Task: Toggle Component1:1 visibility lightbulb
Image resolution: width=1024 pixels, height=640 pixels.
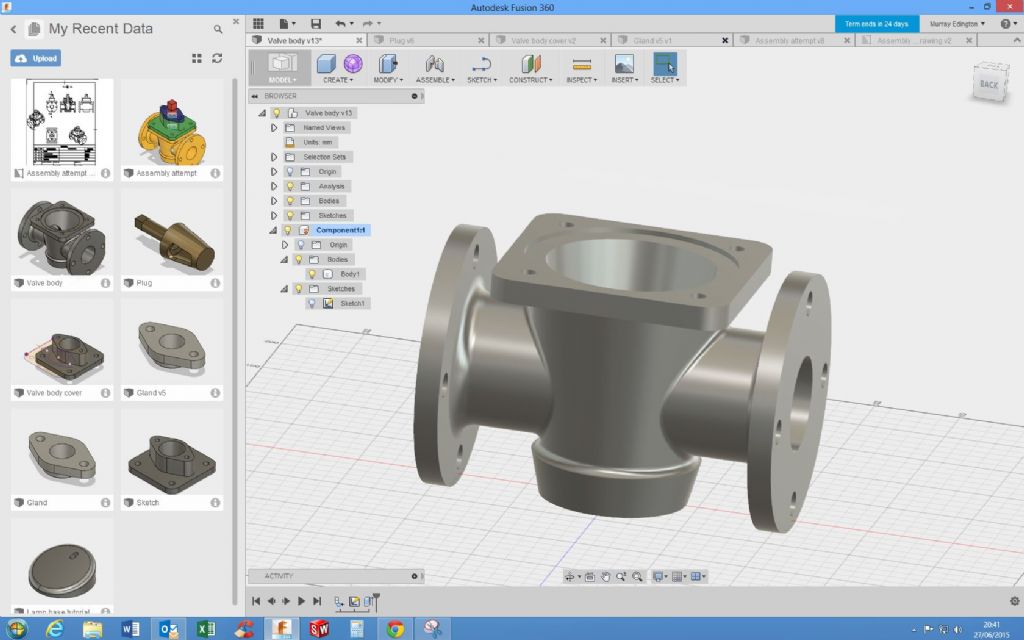Action: point(287,230)
